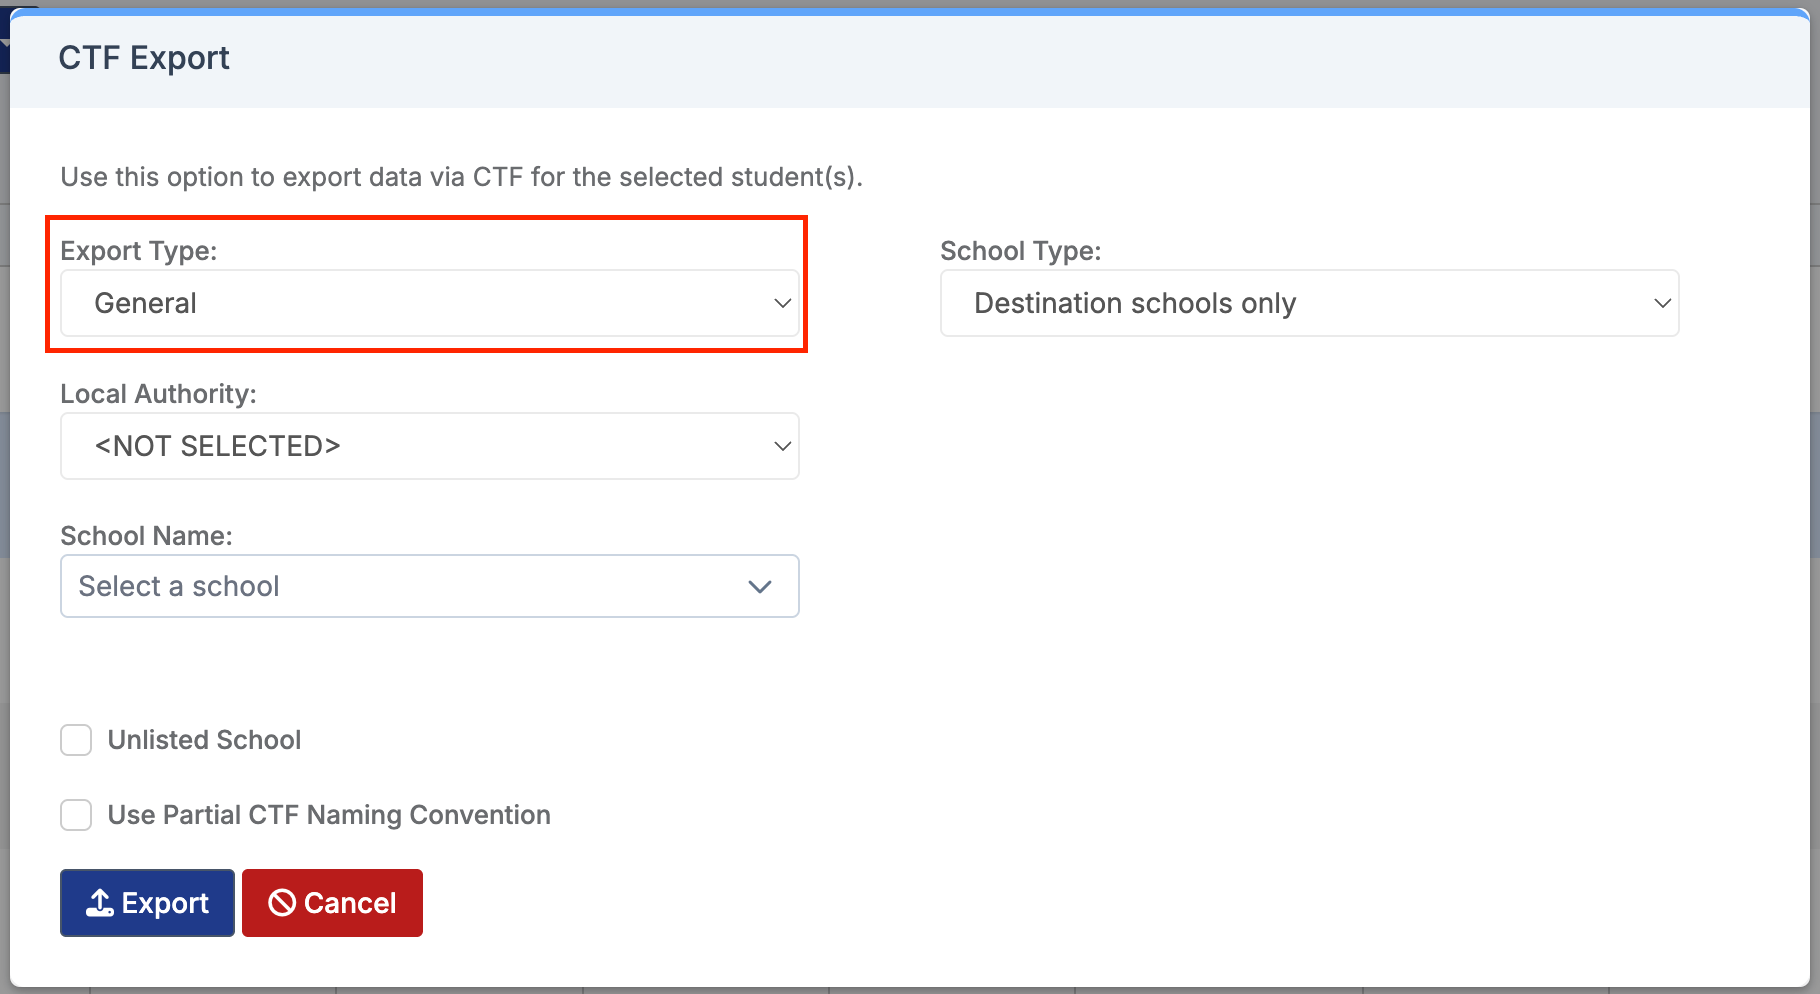The height and width of the screenshot is (994, 1820).
Task: Click the prohibition icon on Cancel button
Action: pyautogui.click(x=281, y=902)
